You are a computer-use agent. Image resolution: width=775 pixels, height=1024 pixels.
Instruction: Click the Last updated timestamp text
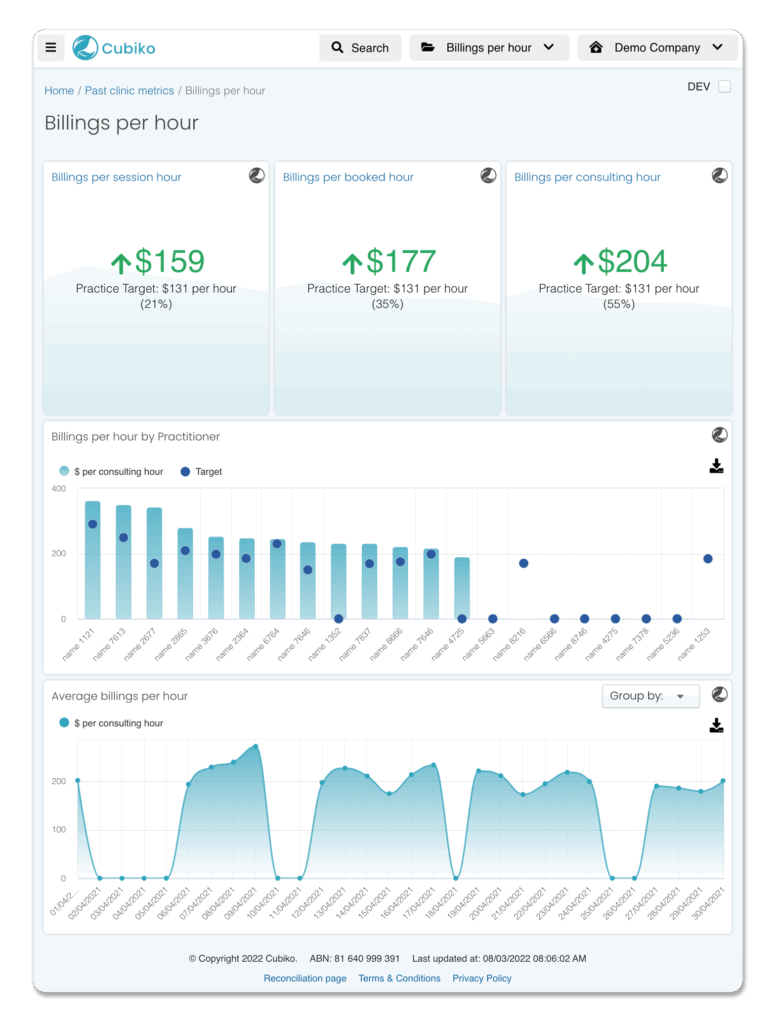[x=499, y=959]
